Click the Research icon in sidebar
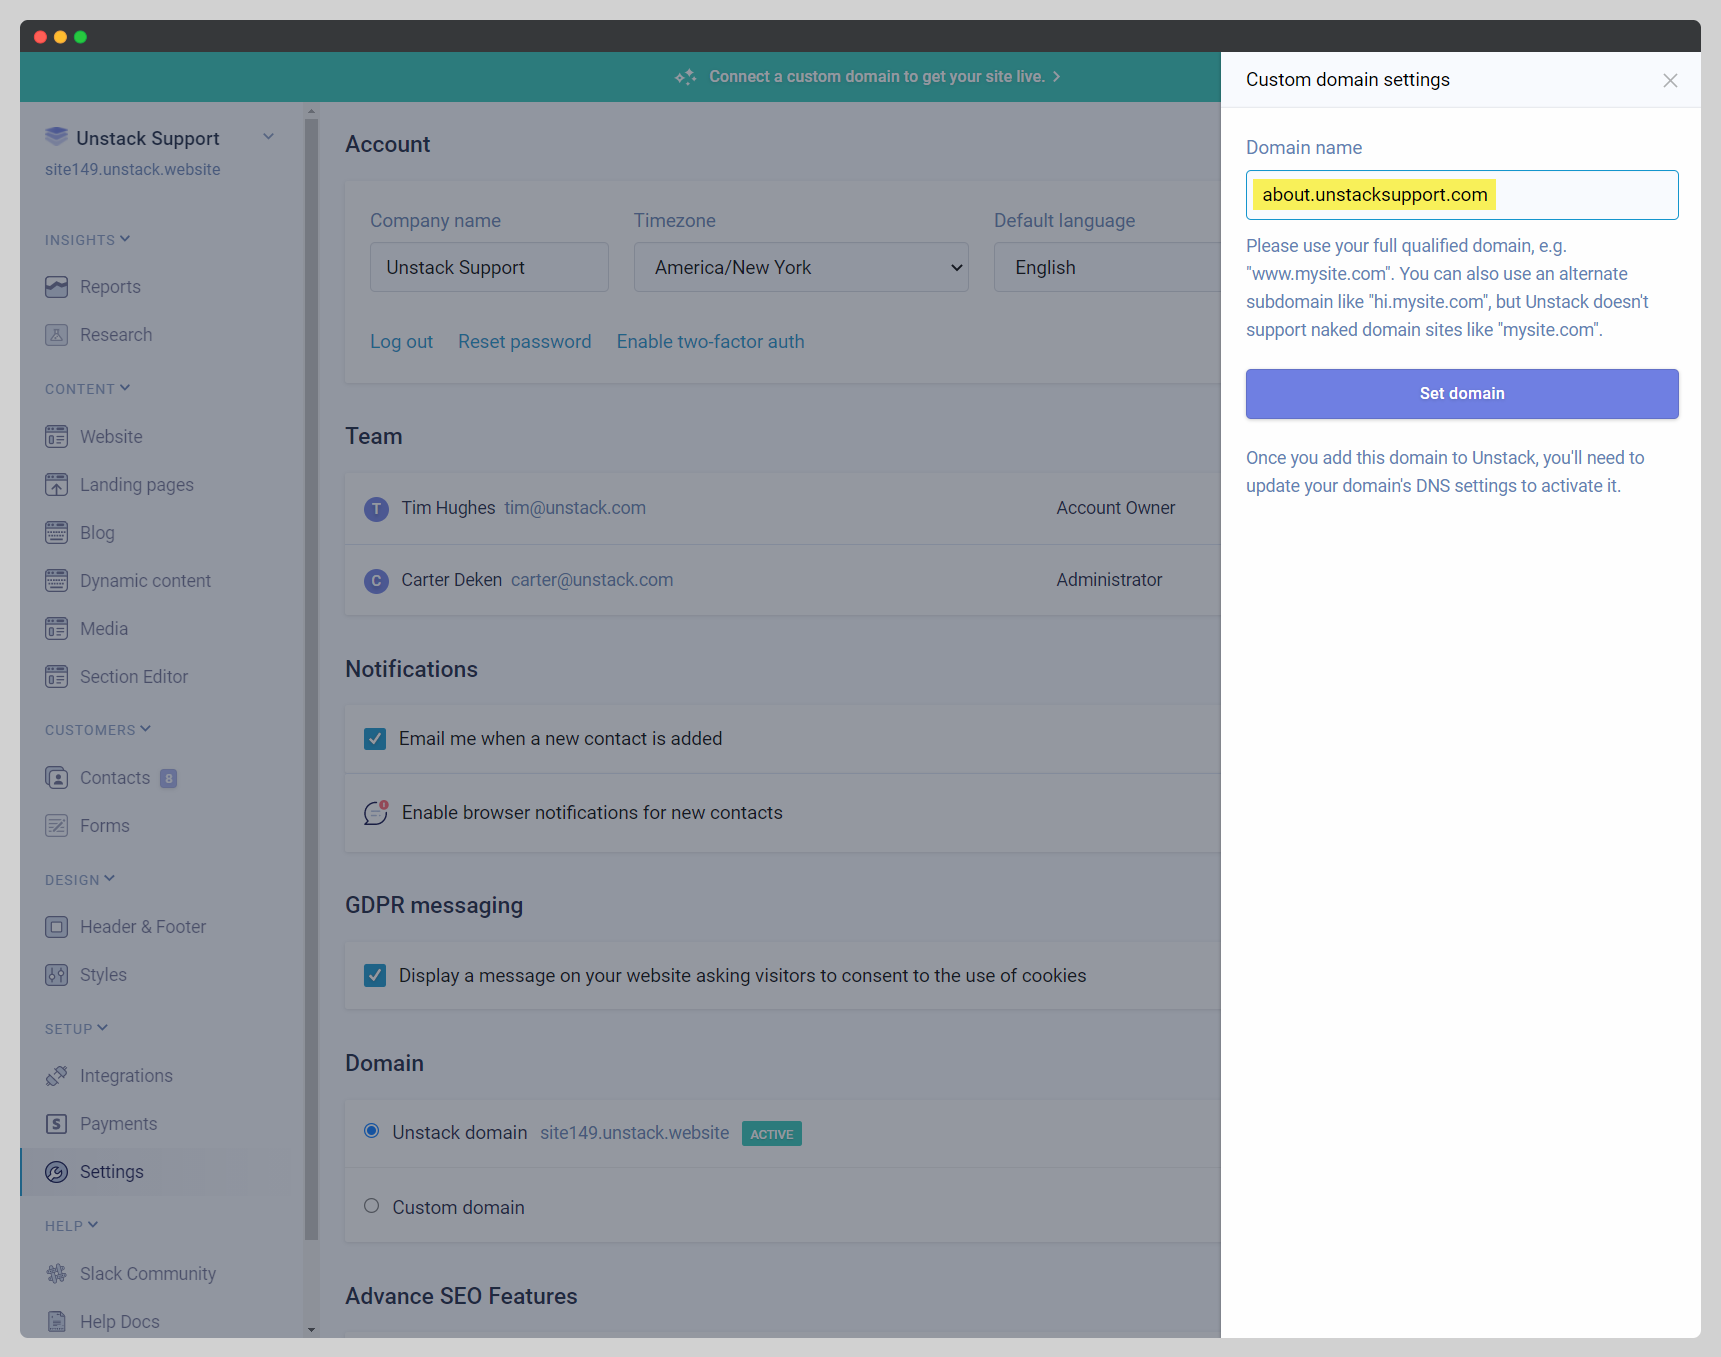The height and width of the screenshot is (1357, 1721). coord(56,335)
